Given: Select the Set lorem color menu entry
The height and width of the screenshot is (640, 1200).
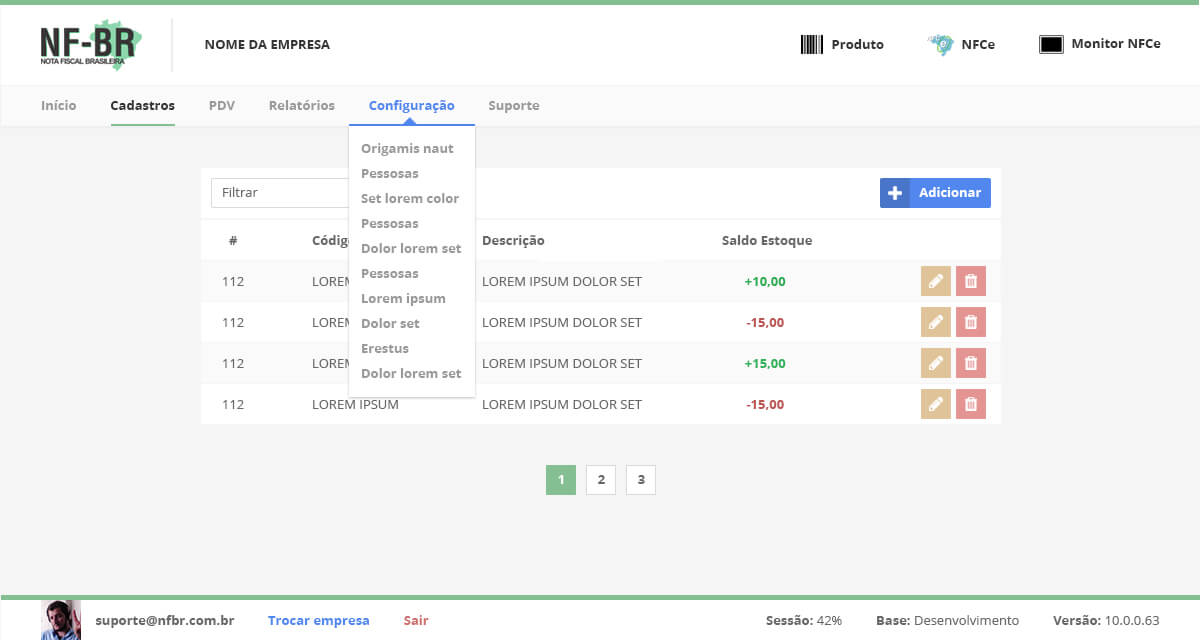Looking at the screenshot, I should click(x=410, y=198).
